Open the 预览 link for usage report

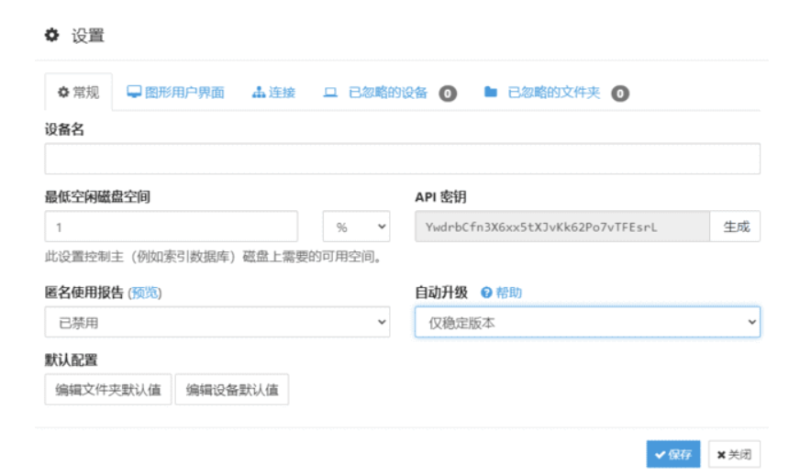(x=145, y=293)
